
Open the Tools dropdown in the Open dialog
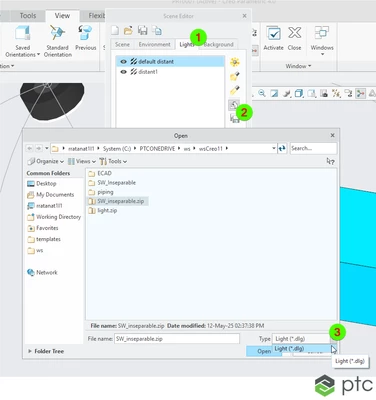pos(113,161)
